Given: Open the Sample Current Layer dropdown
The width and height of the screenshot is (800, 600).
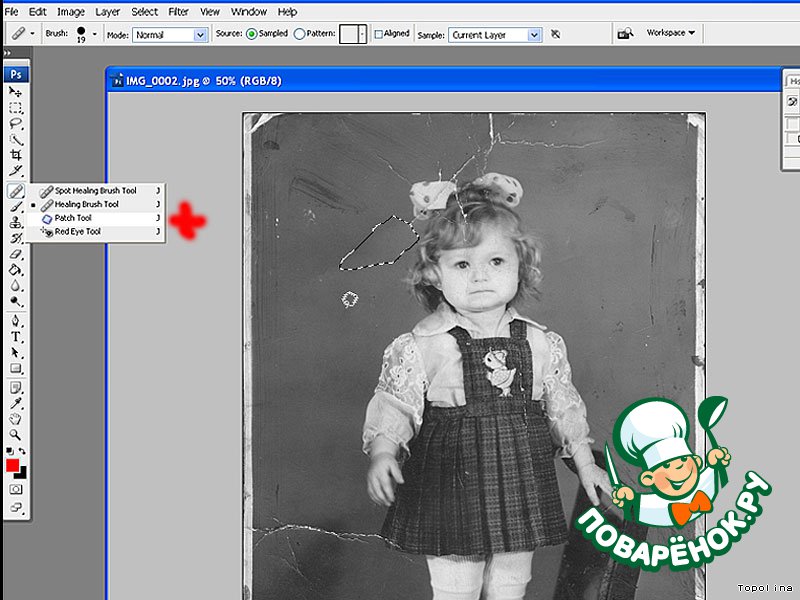Looking at the screenshot, I should pos(494,34).
